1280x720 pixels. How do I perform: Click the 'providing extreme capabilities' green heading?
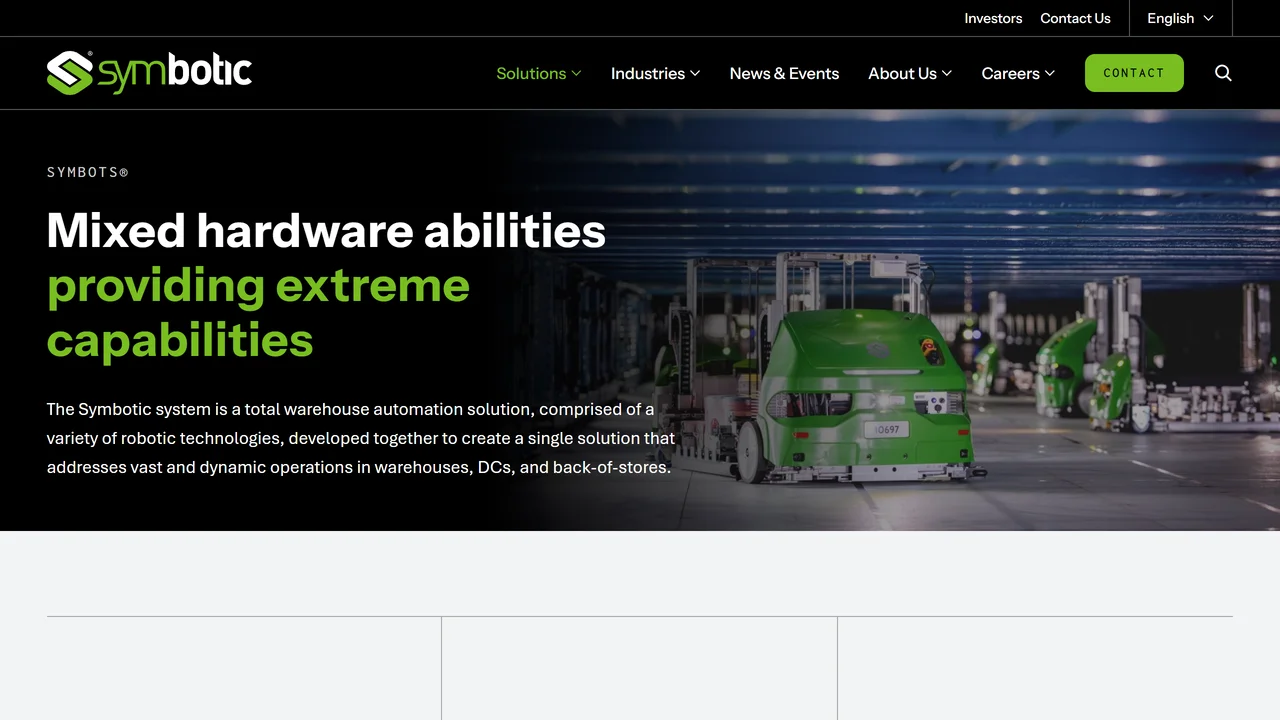coord(258,312)
